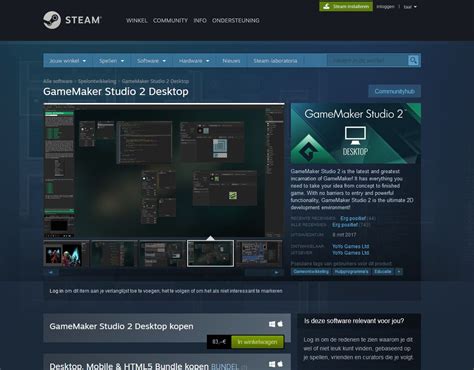This screenshot has height=370, width=474.
Task: Click the green Steam installeren button
Action: 346,6
